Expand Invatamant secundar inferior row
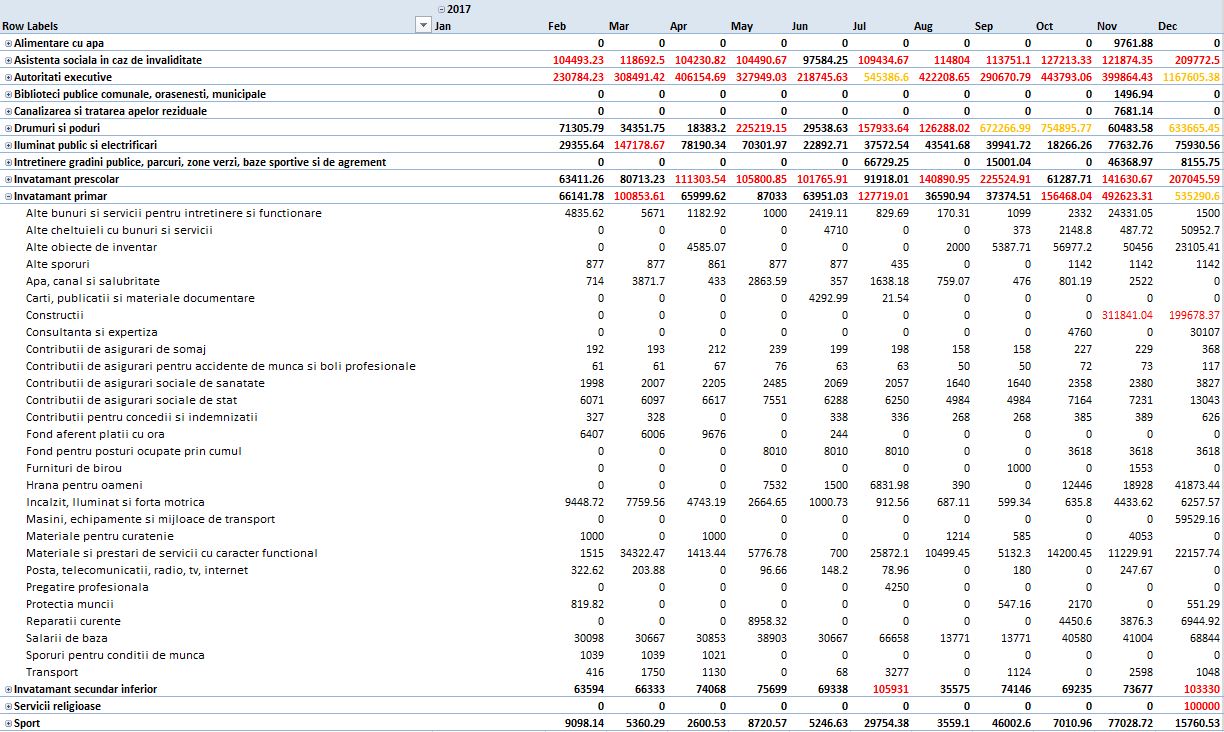The height and width of the screenshot is (732, 1224). (8, 690)
